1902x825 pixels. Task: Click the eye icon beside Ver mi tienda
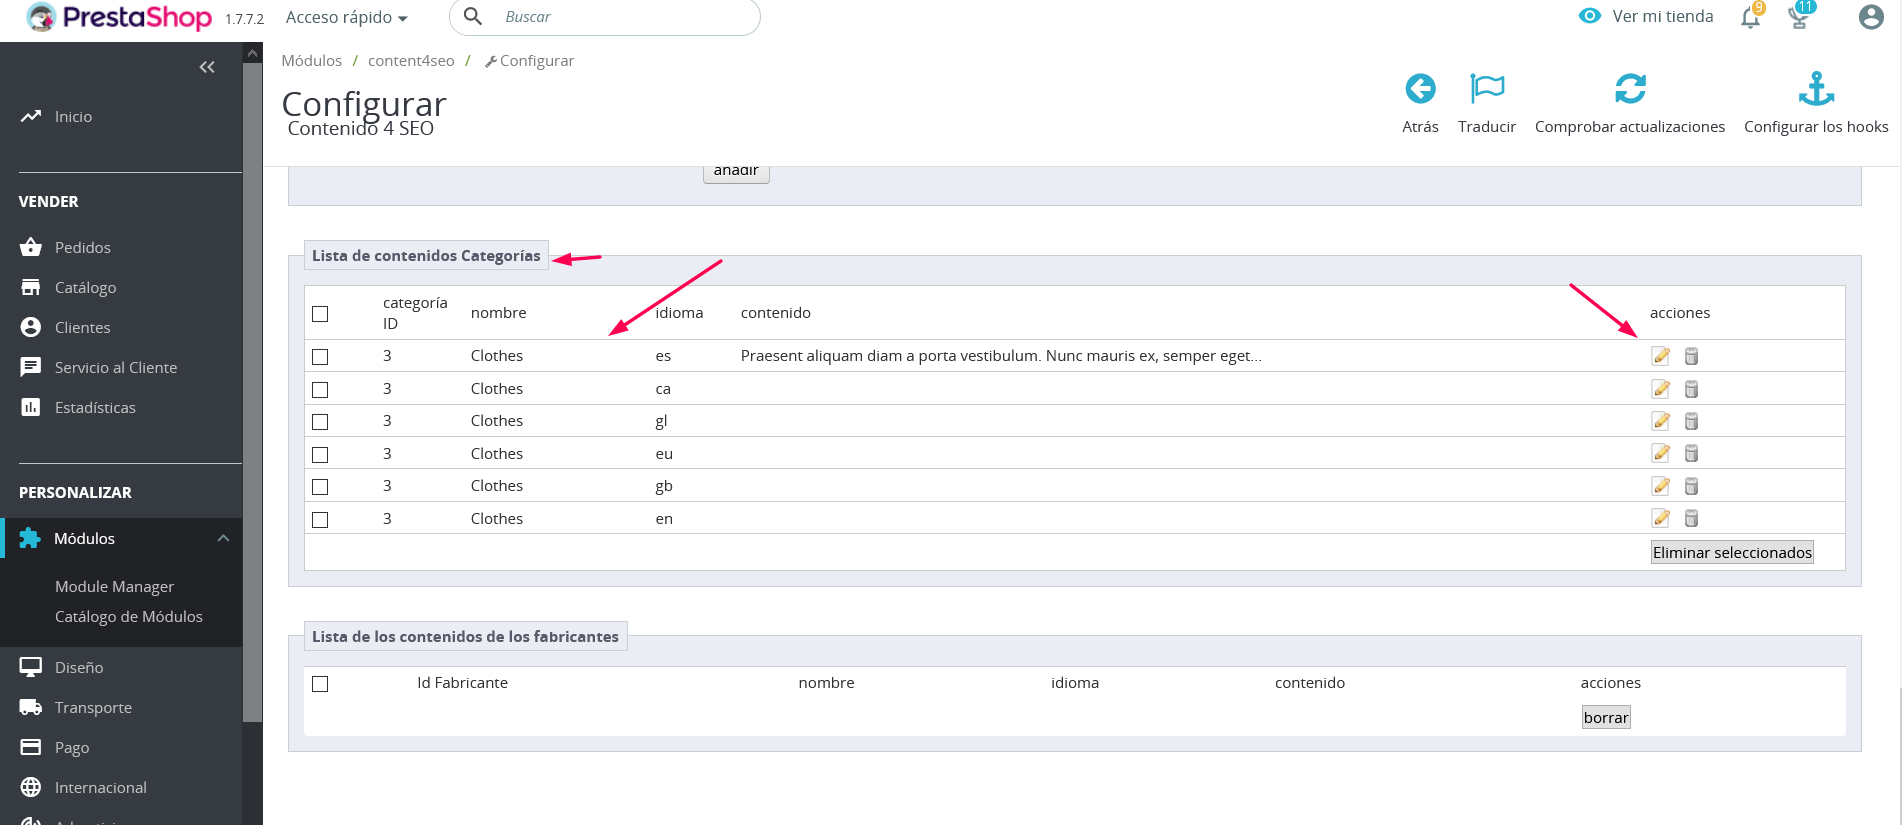click(1590, 16)
